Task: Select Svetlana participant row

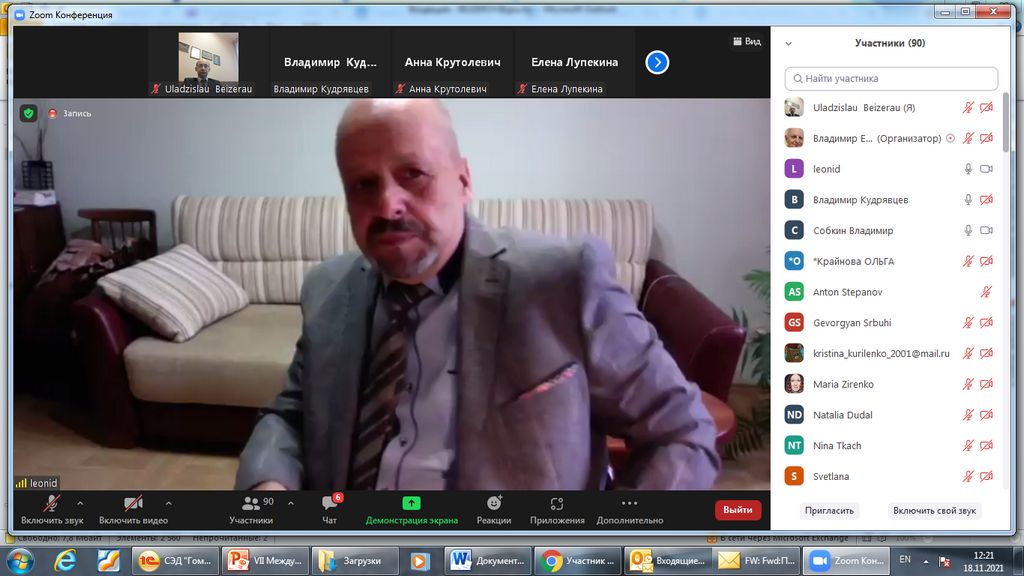Action: pos(891,476)
